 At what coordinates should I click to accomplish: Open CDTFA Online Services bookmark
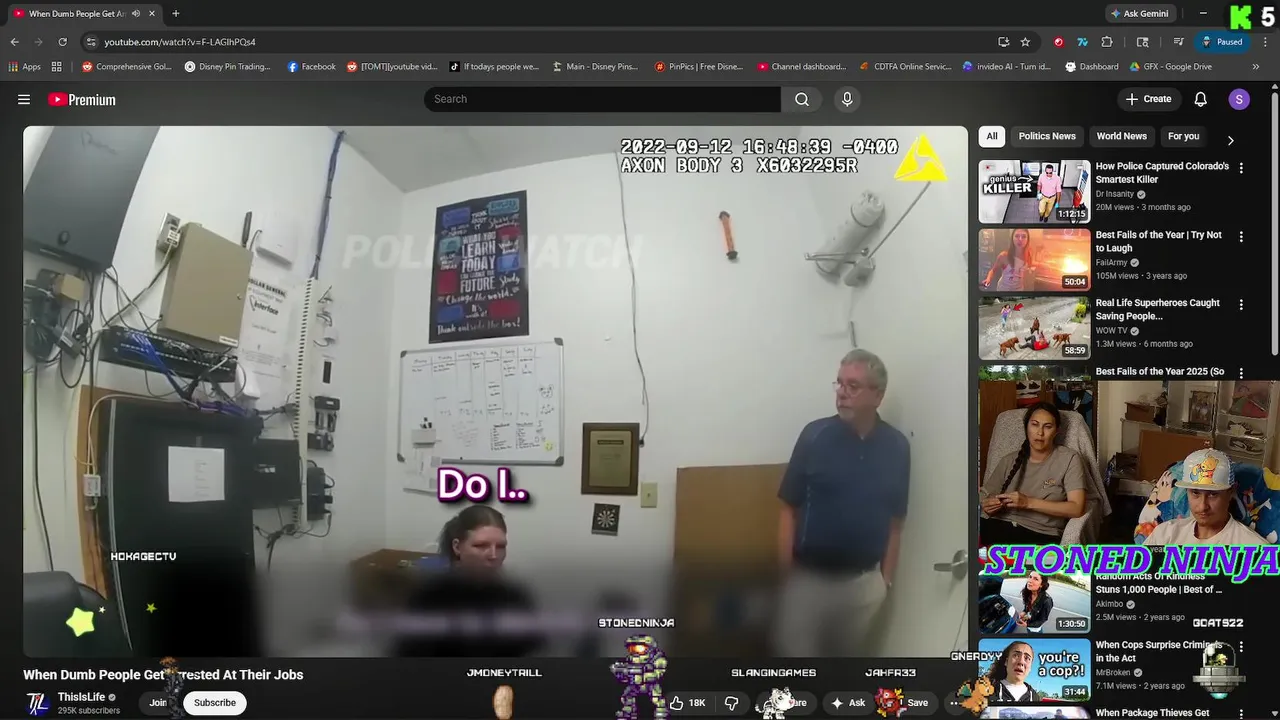(x=906, y=67)
